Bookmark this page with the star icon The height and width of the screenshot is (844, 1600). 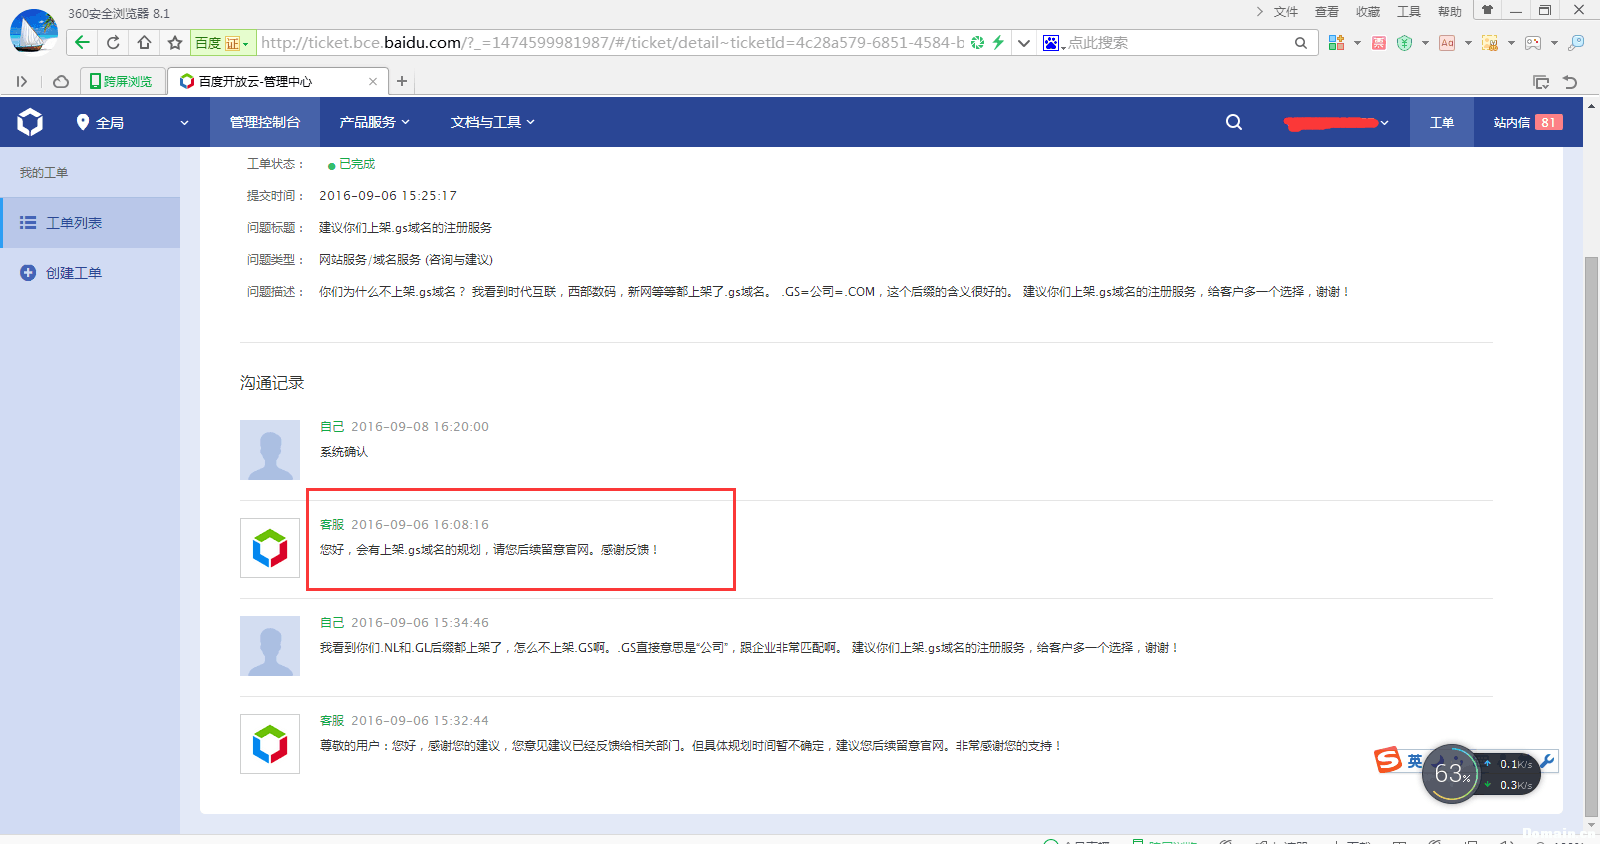[175, 42]
